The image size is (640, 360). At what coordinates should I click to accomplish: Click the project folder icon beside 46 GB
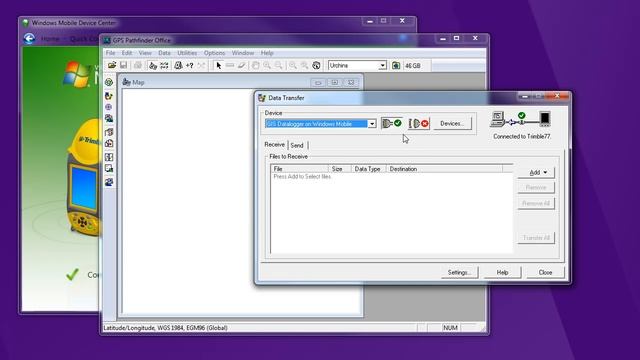[x=396, y=65]
